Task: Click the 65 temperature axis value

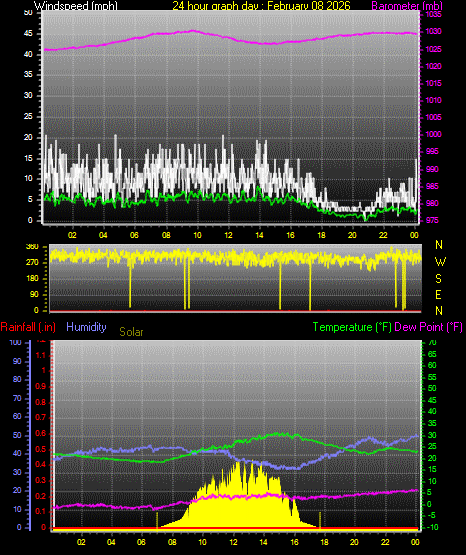Action: click(432, 354)
